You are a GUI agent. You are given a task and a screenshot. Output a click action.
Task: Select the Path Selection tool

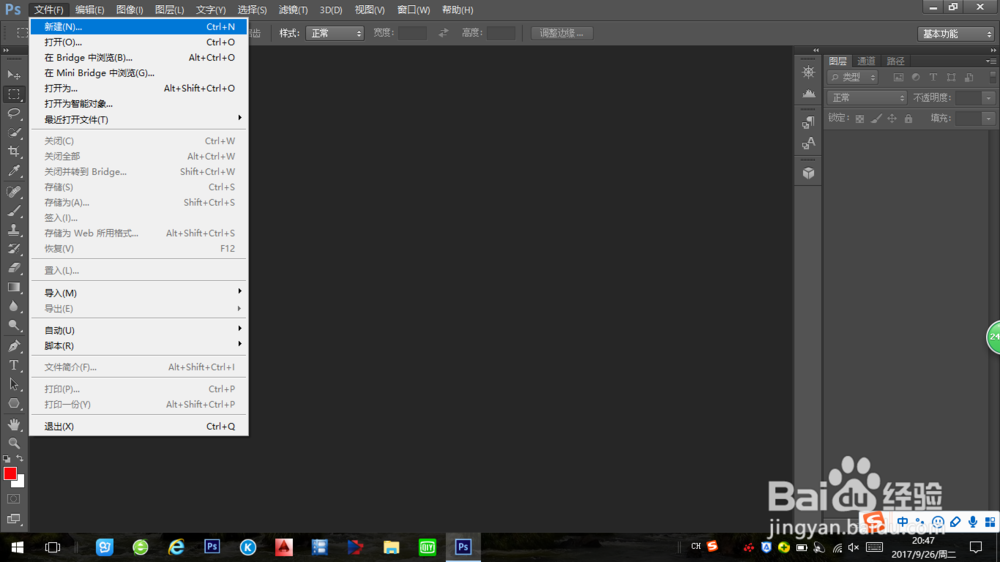(x=13, y=385)
